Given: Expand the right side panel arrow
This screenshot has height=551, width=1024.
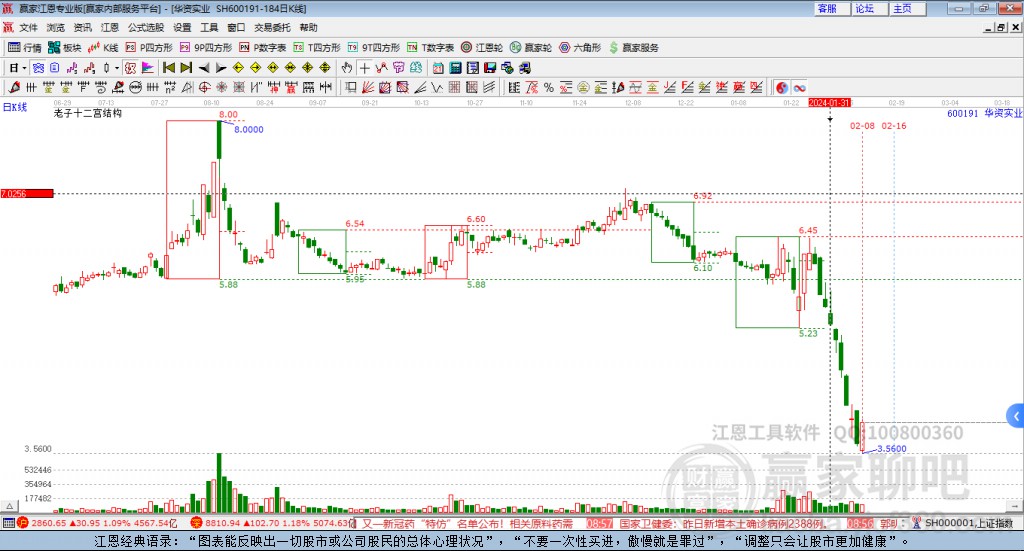Looking at the screenshot, I should pyautogui.click(x=1016, y=416).
